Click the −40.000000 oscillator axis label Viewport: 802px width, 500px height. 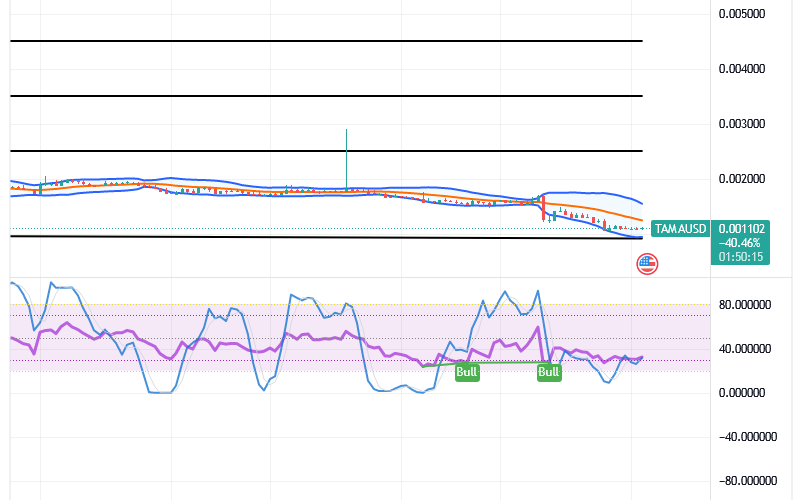[747, 437]
